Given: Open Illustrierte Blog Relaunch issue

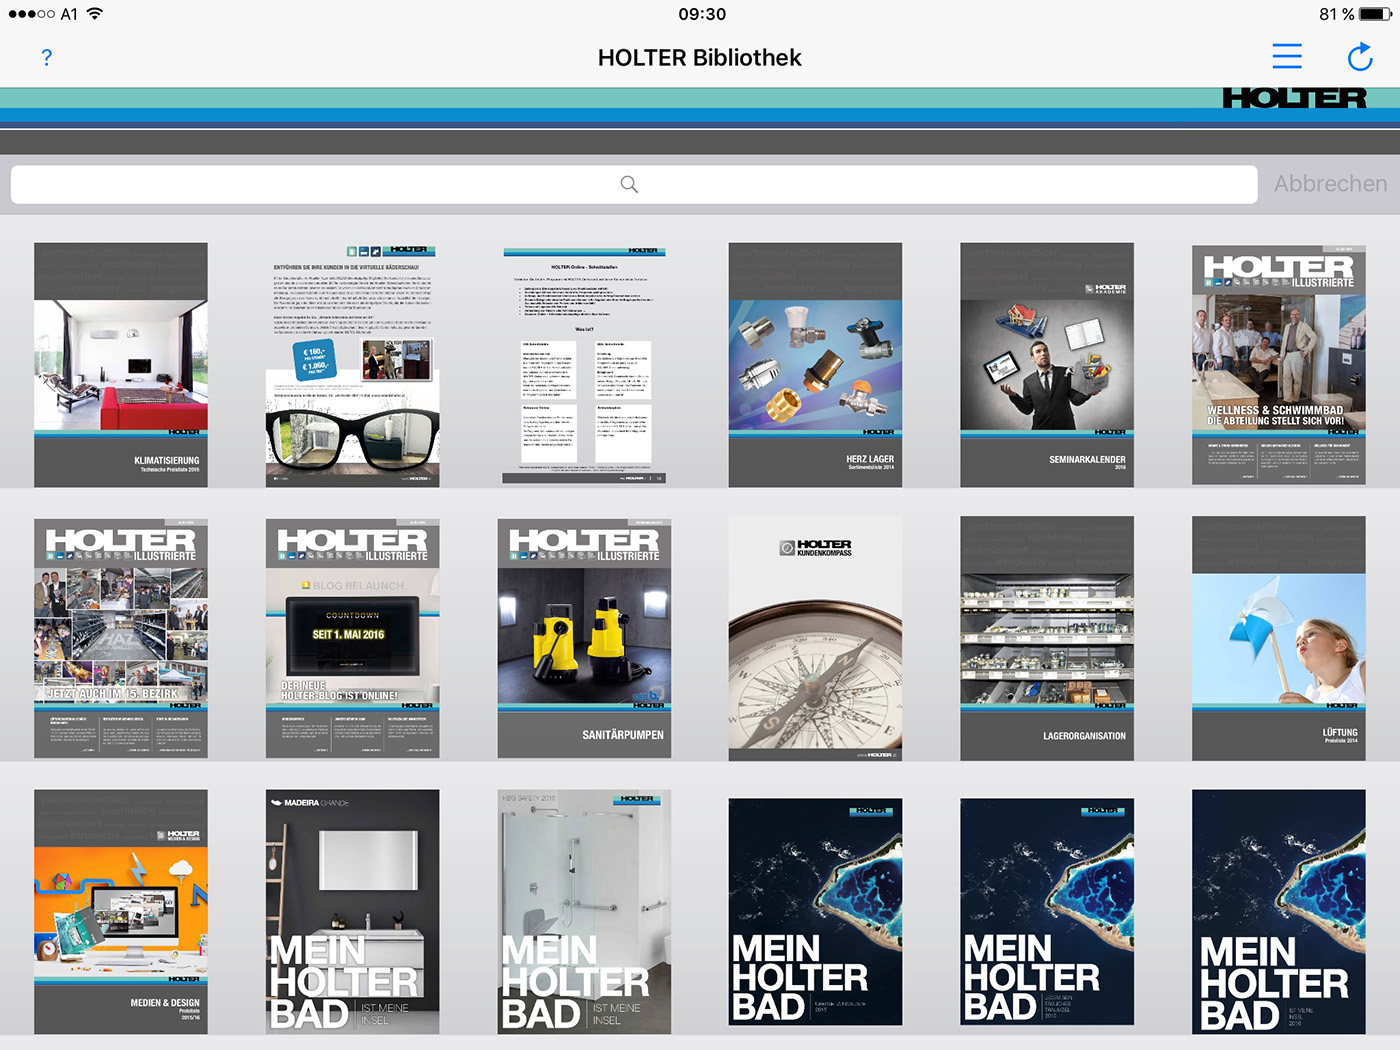Looking at the screenshot, I should 353,638.
